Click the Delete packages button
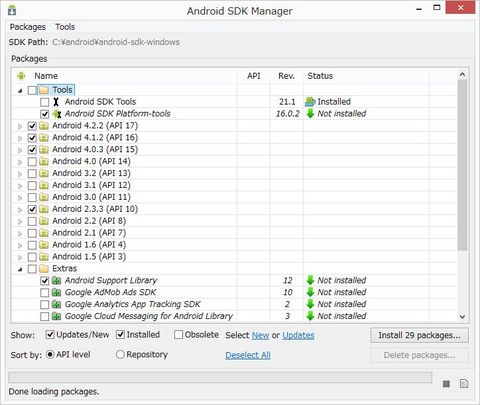 click(419, 355)
